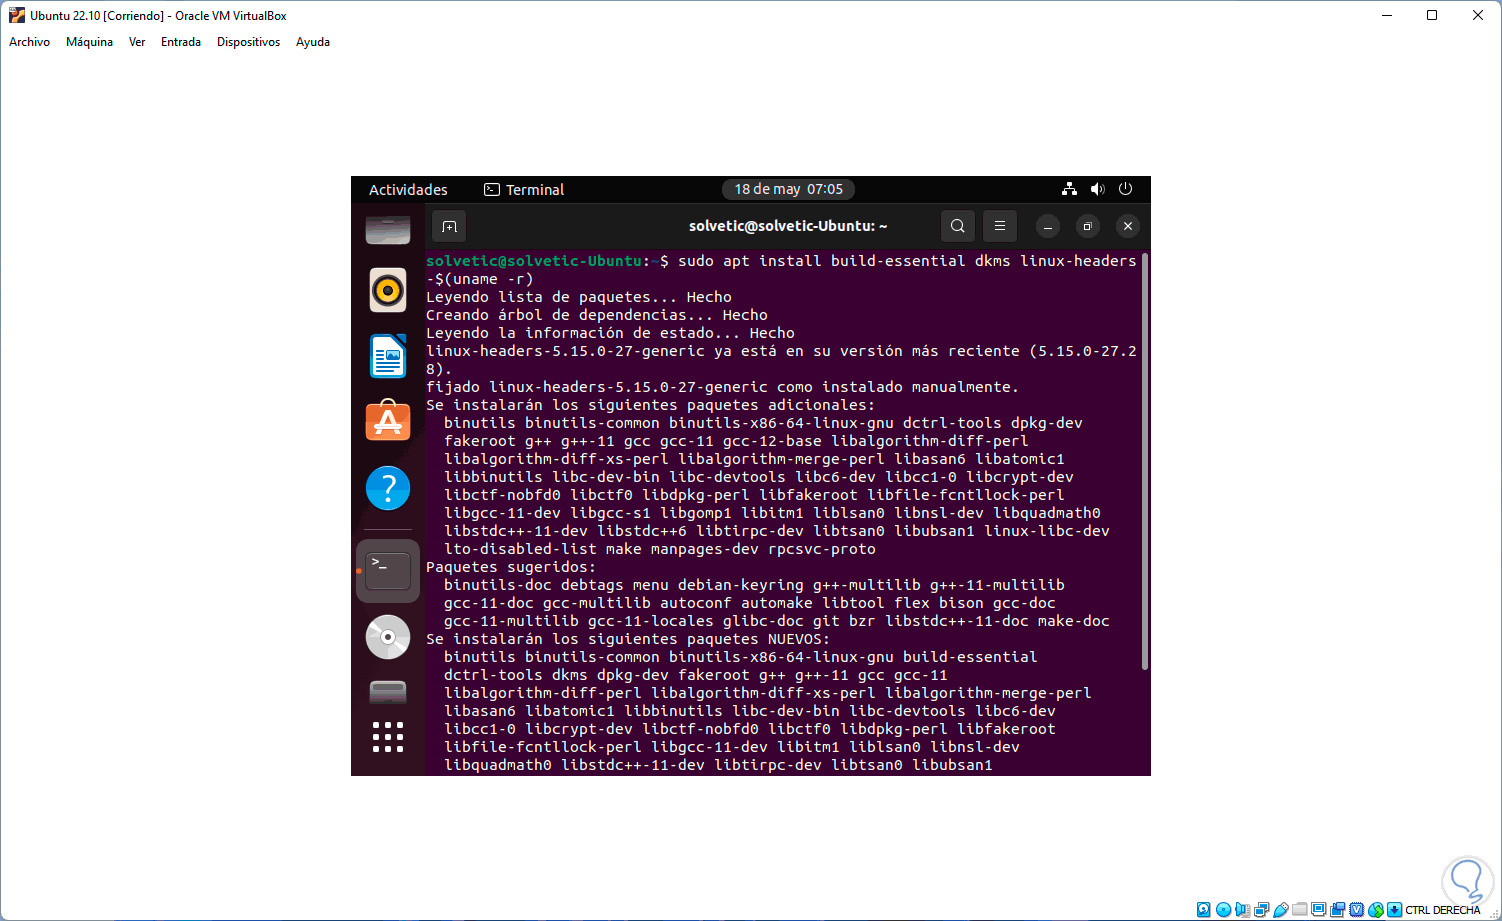Click VirtualBox shared folders icon
This screenshot has height=921, width=1502.
point(1300,910)
